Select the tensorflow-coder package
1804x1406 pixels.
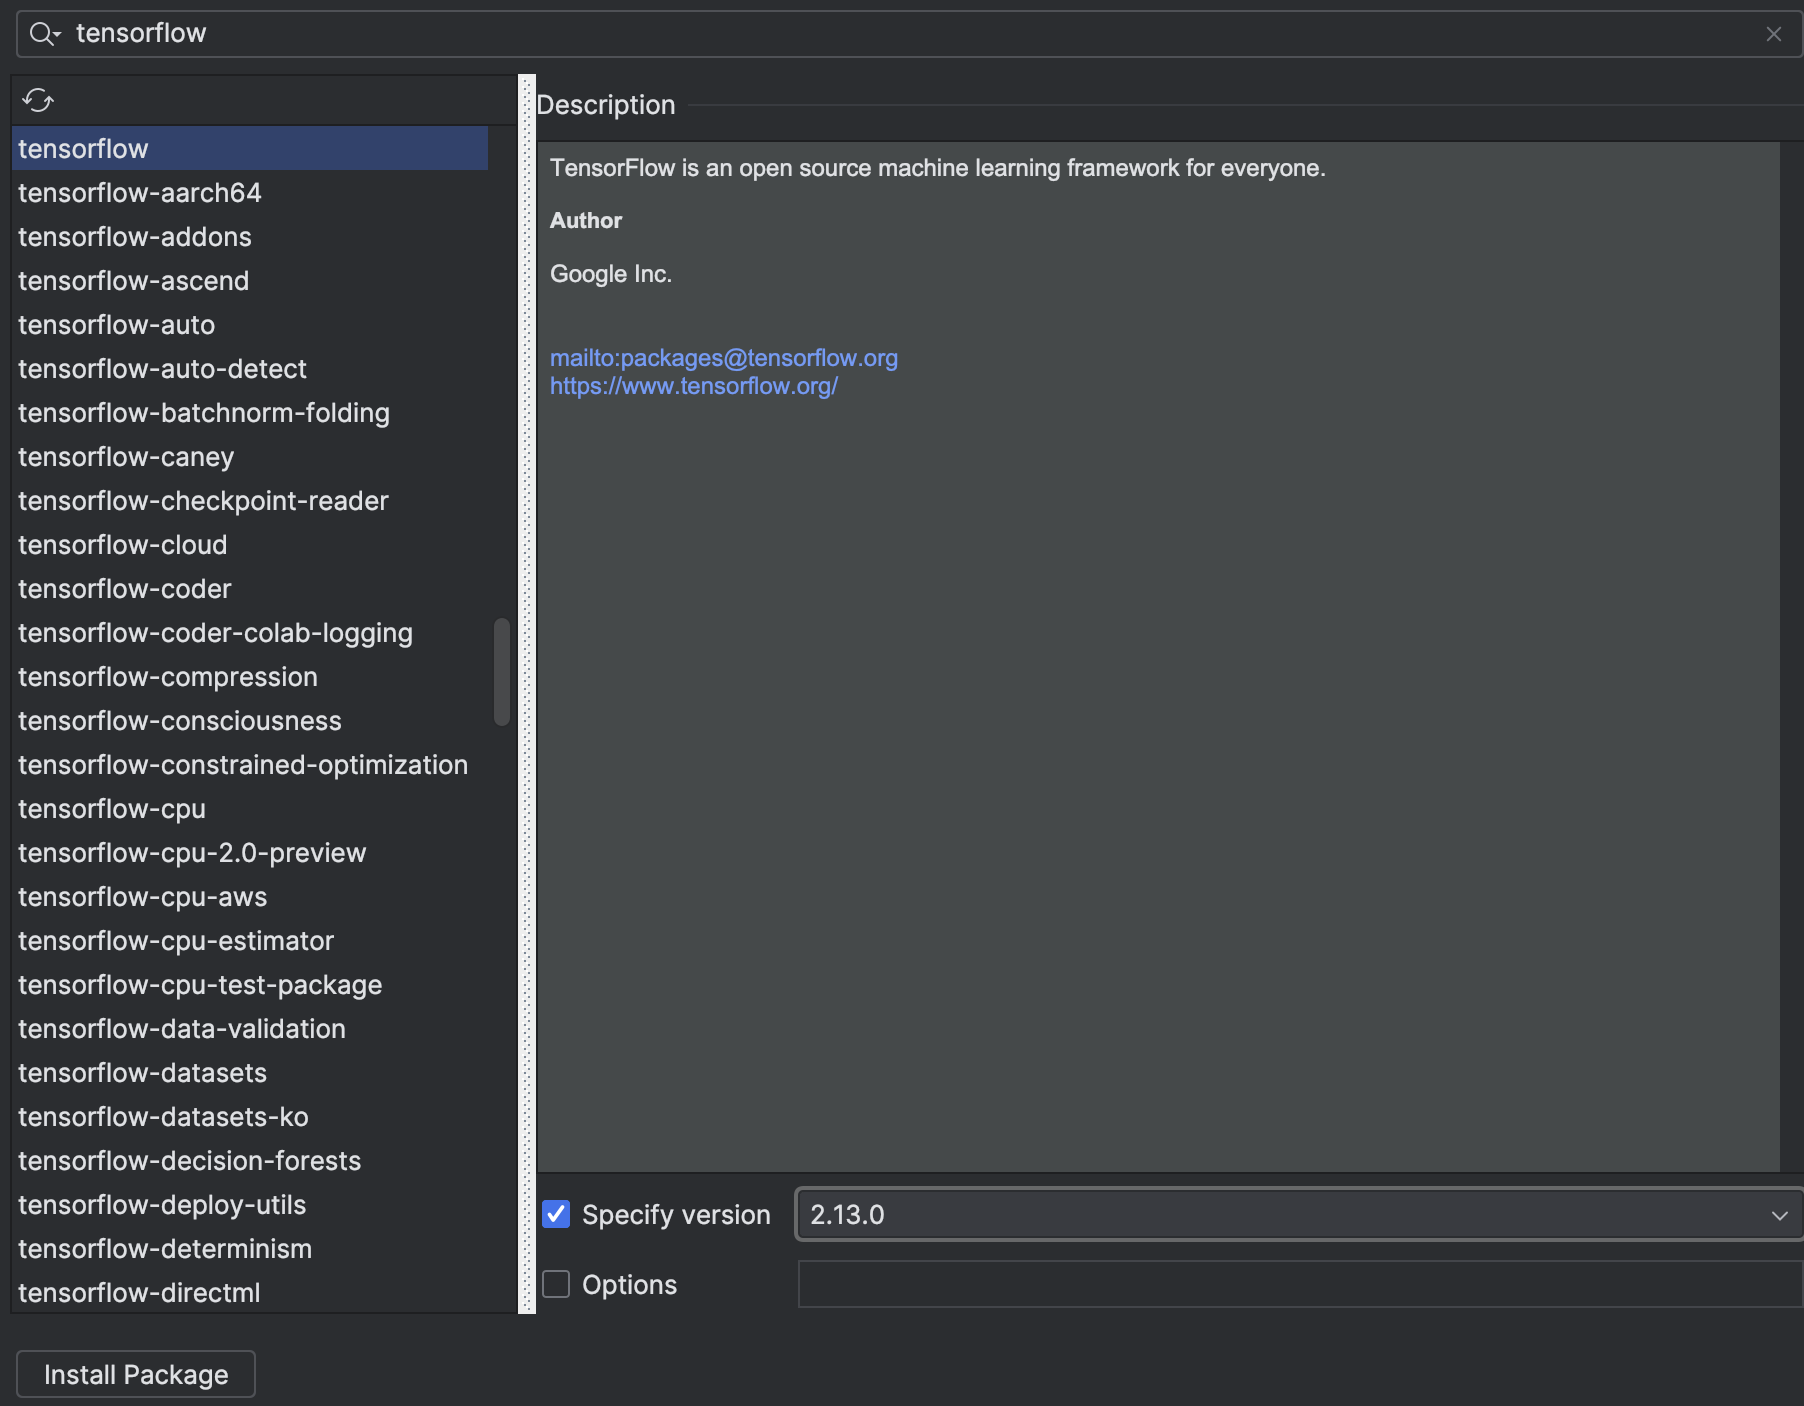250,588
